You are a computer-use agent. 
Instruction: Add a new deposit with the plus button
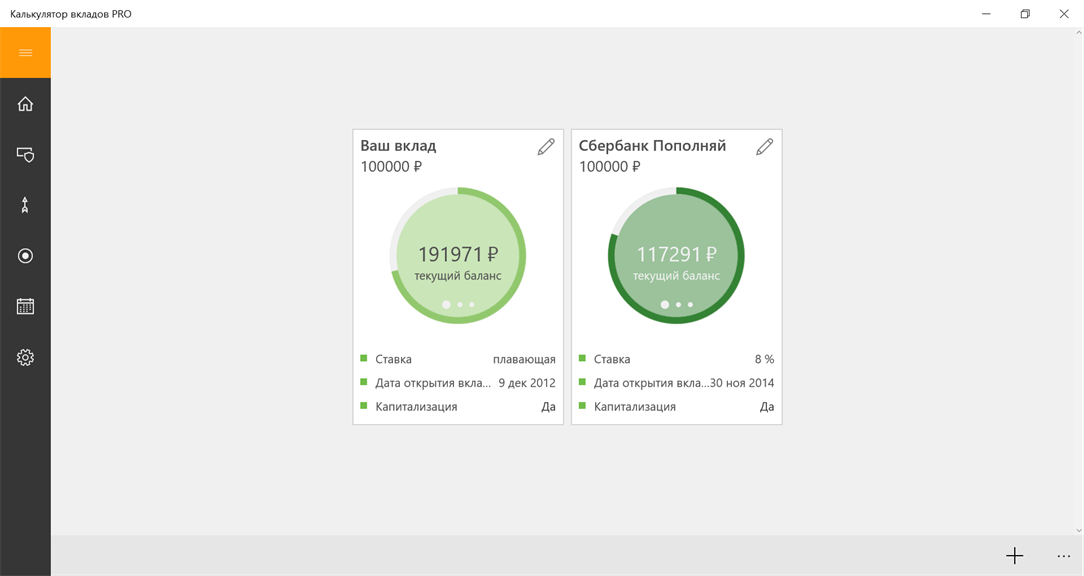(1014, 556)
